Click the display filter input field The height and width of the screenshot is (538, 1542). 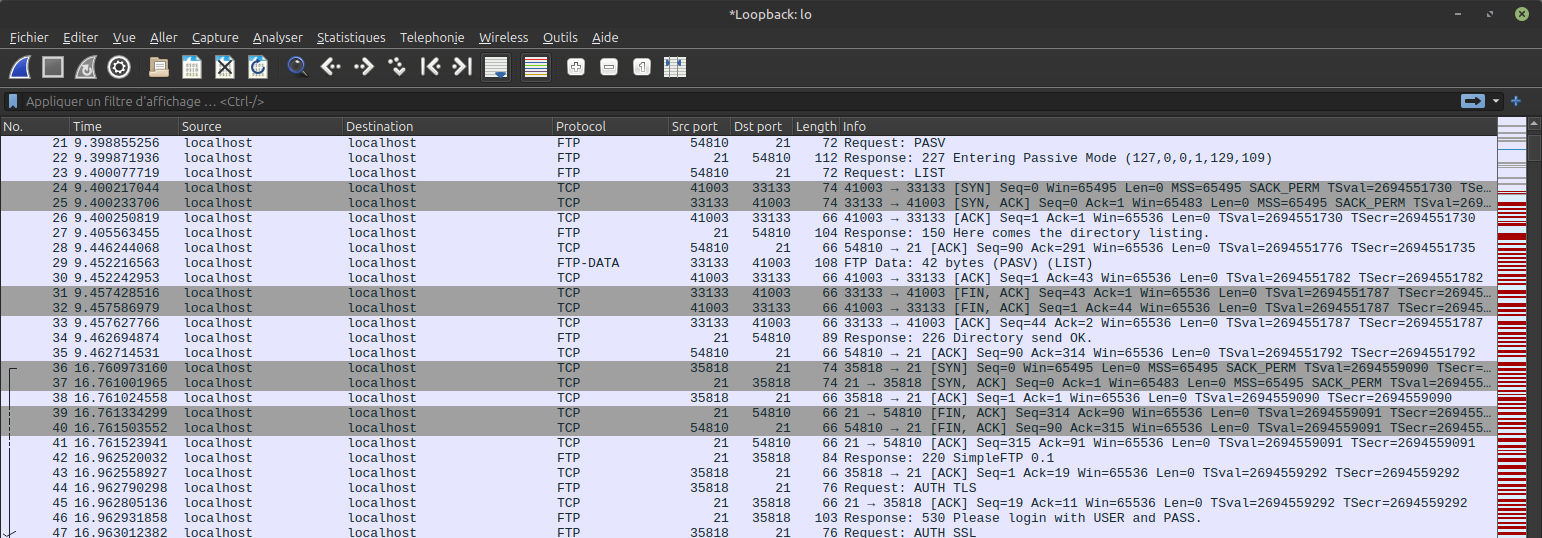700,101
